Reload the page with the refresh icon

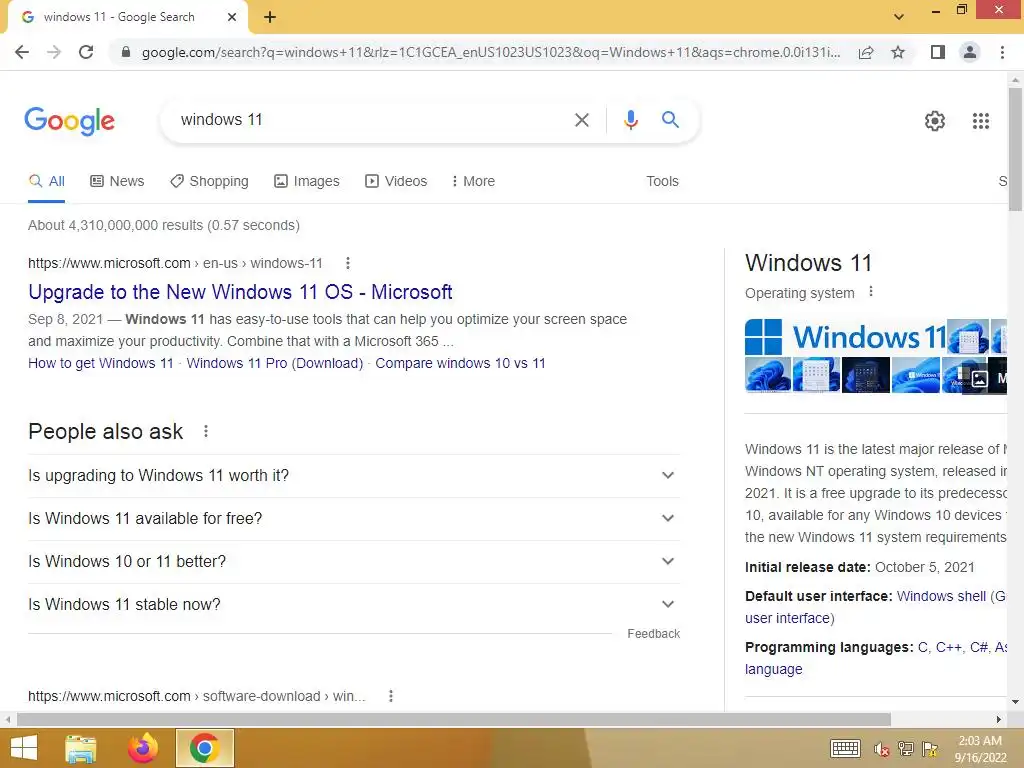pos(86,52)
